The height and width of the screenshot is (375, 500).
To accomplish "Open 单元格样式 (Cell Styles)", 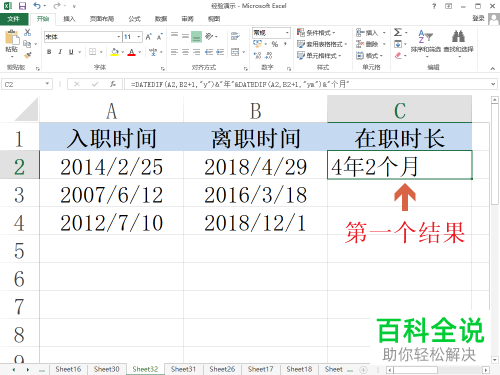I will [x=319, y=55].
